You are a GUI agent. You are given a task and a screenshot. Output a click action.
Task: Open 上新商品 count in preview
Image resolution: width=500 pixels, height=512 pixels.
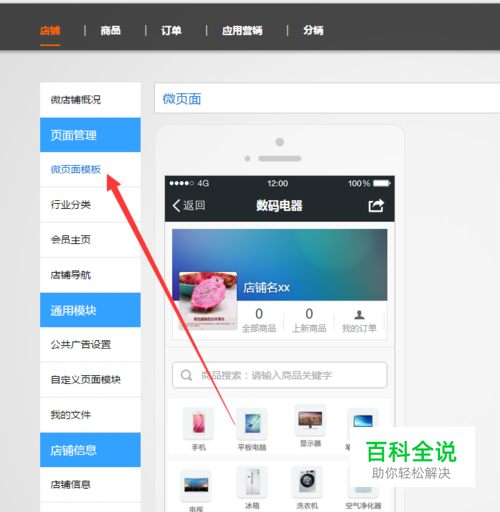point(309,320)
